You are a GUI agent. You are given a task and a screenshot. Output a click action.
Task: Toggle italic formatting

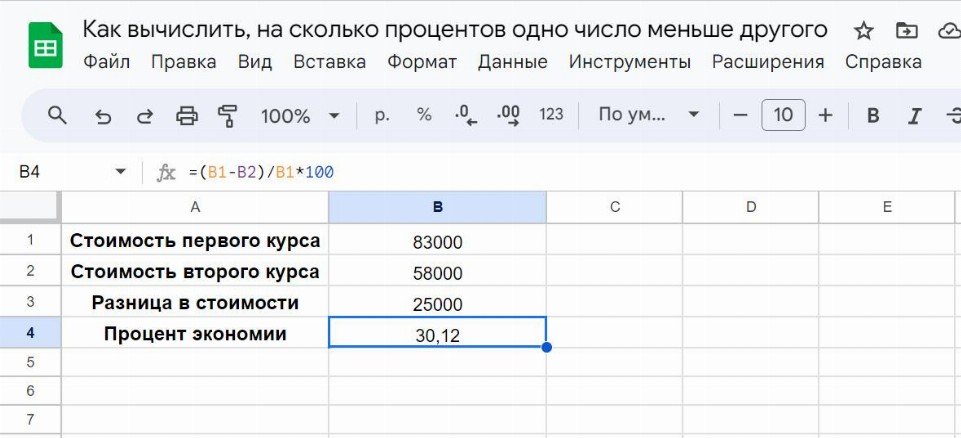tap(913, 115)
